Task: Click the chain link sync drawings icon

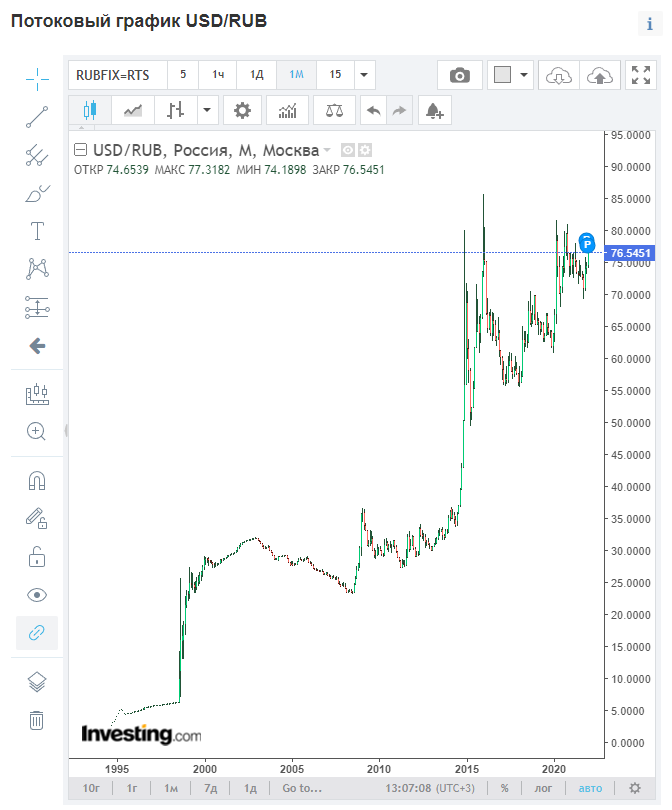Action: 37,633
